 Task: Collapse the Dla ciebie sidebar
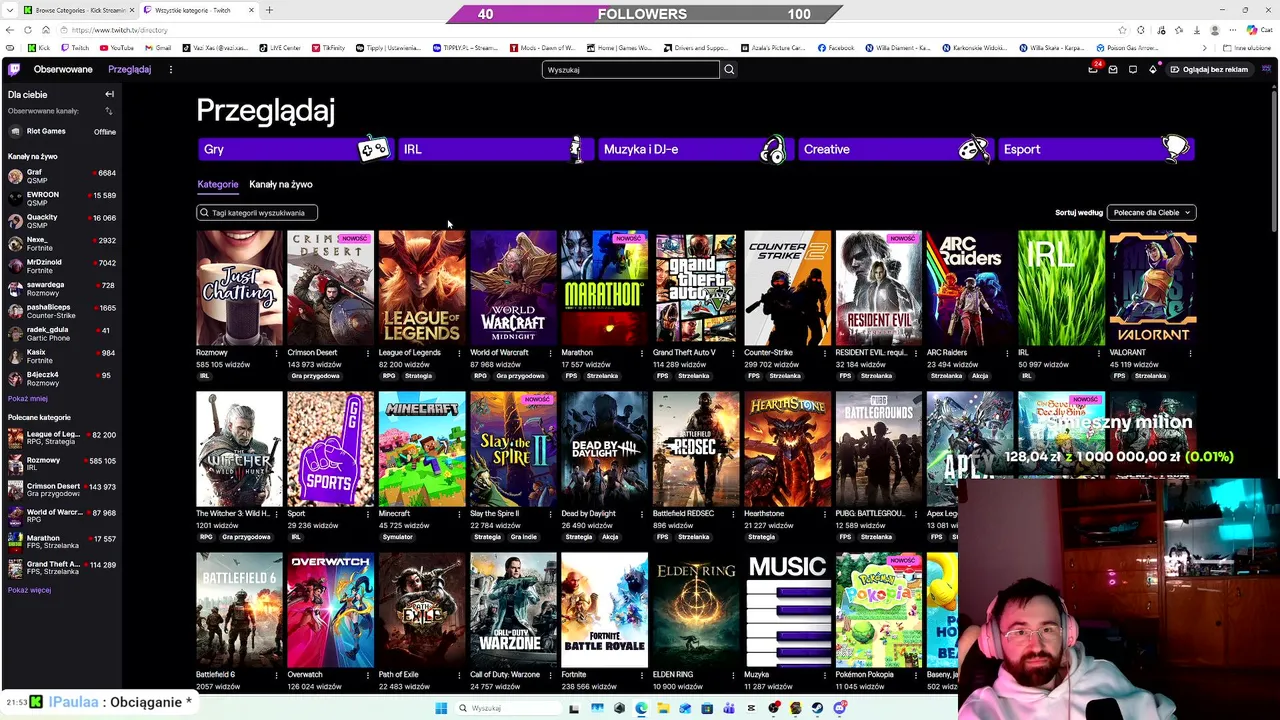click(109, 94)
